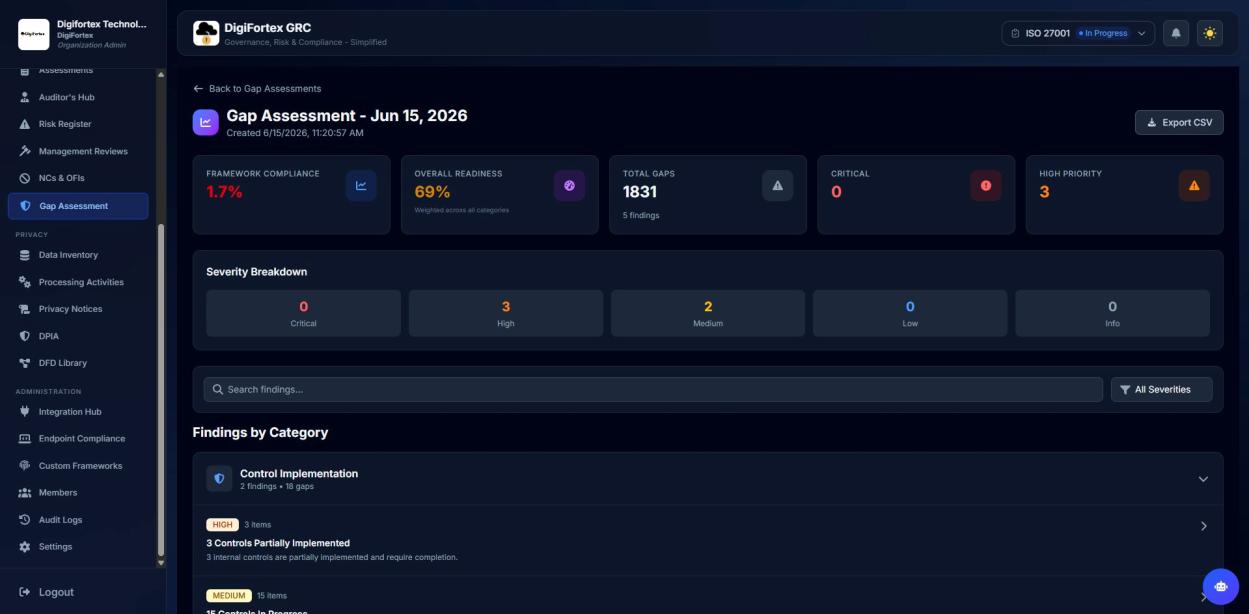Click the Framework Compliance chart icon
This screenshot has width=1249, height=614.
(x=361, y=185)
